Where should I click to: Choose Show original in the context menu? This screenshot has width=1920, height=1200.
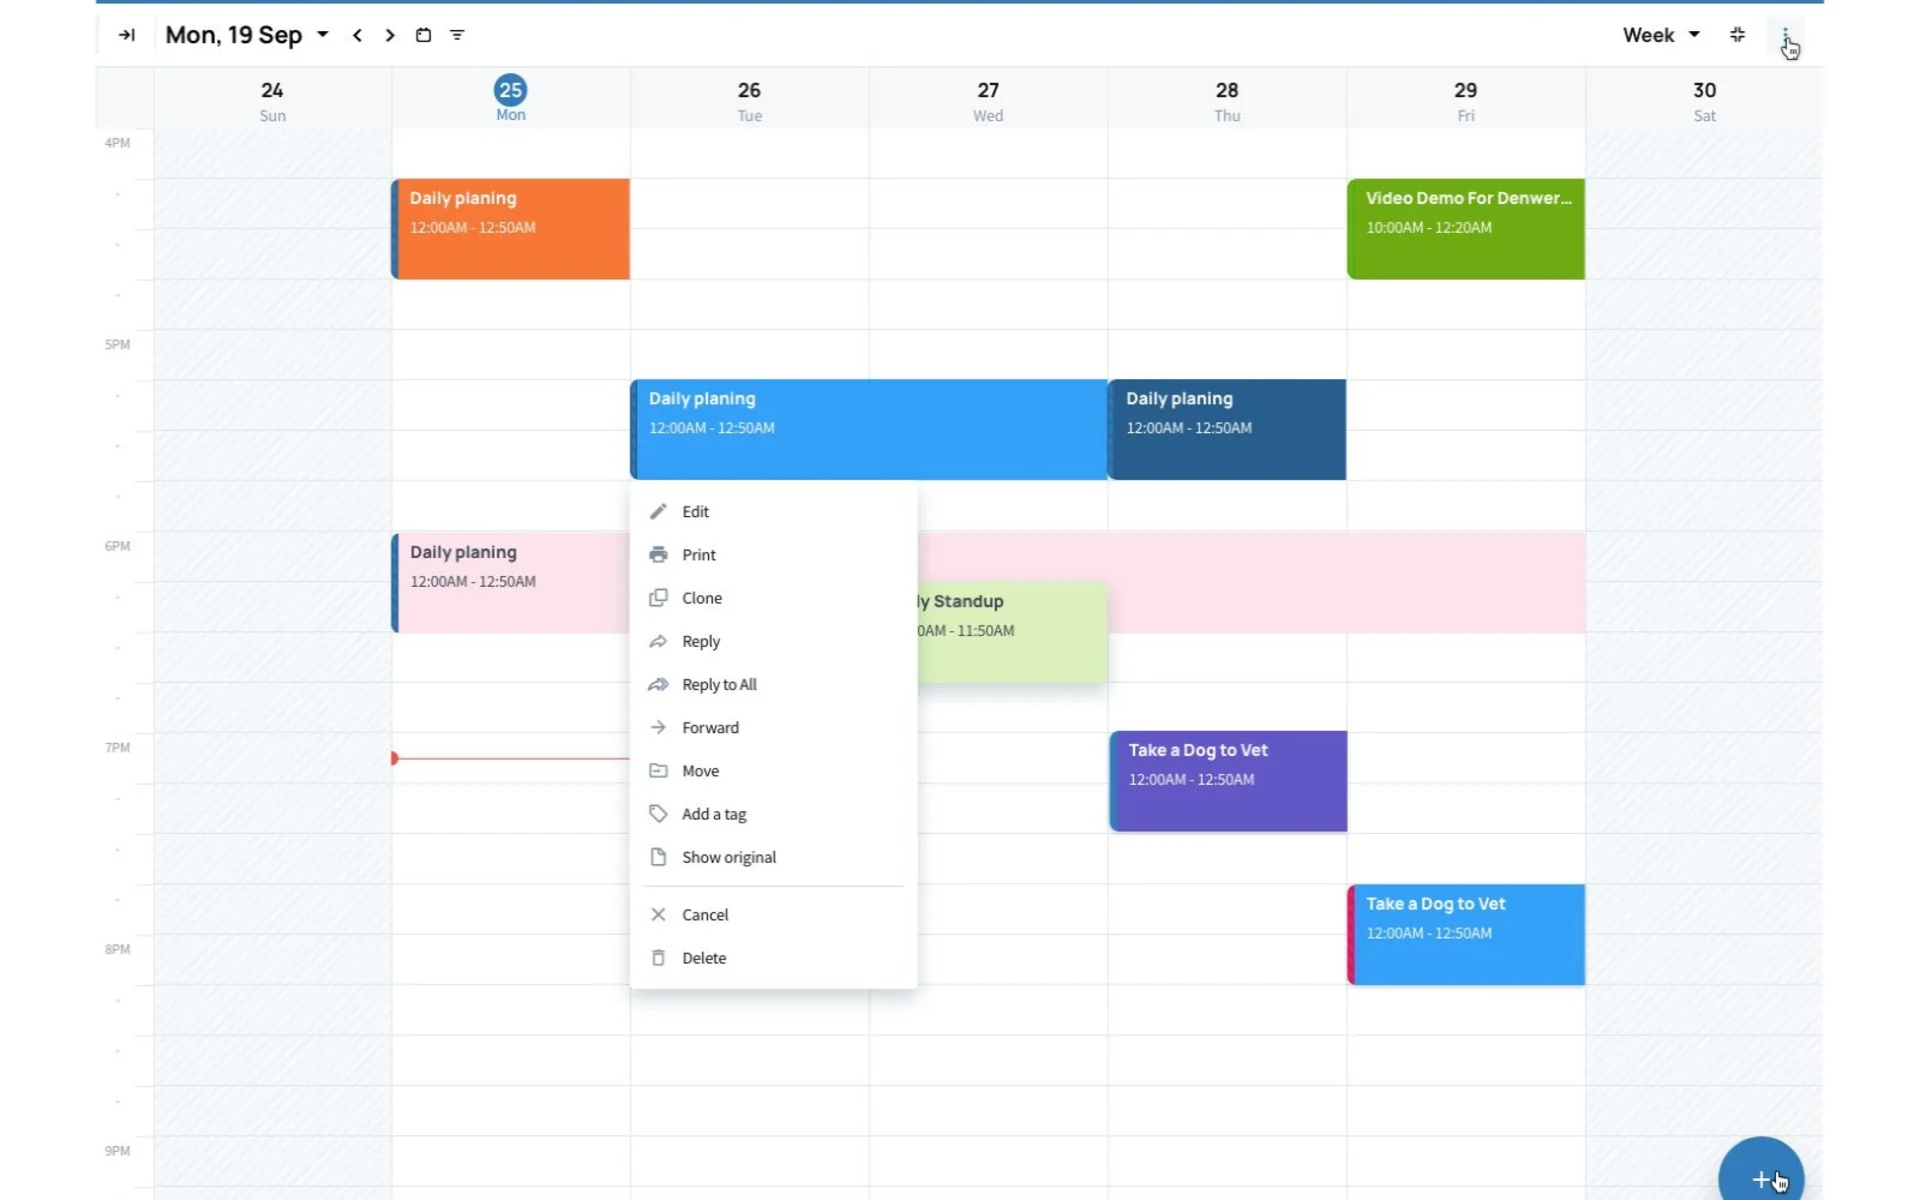pos(773,857)
